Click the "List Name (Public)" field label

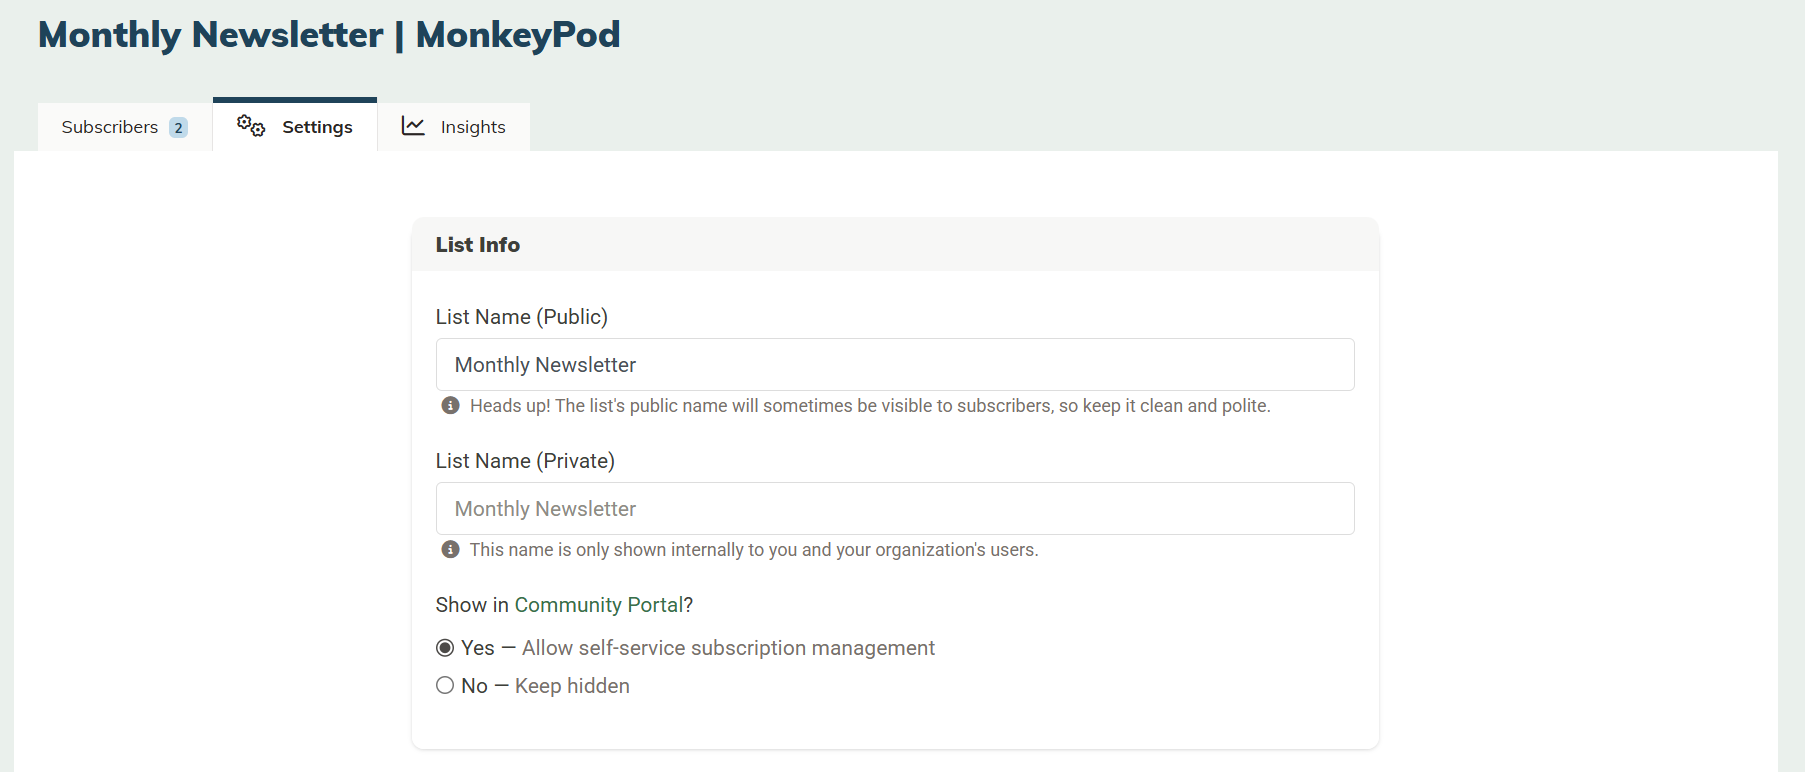(522, 317)
